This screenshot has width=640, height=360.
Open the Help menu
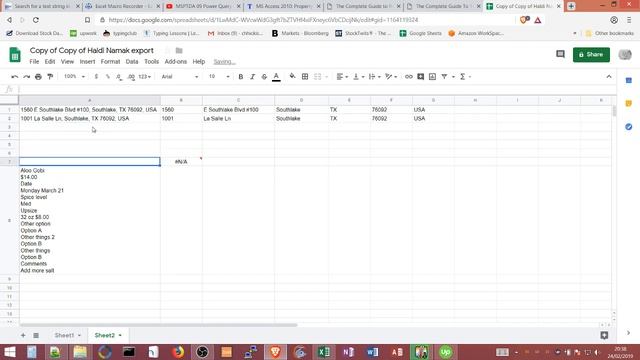click(x=199, y=62)
